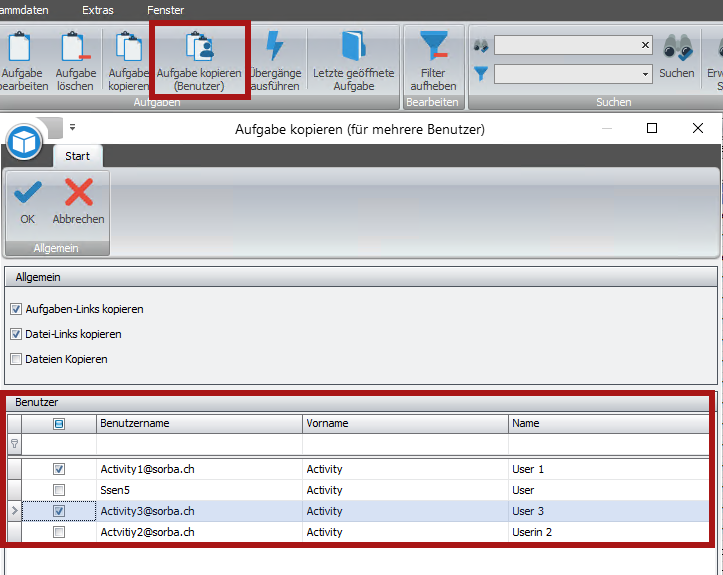Toggle the select-all checkbox in grid header
This screenshot has width=723, height=575.
tap(59, 424)
